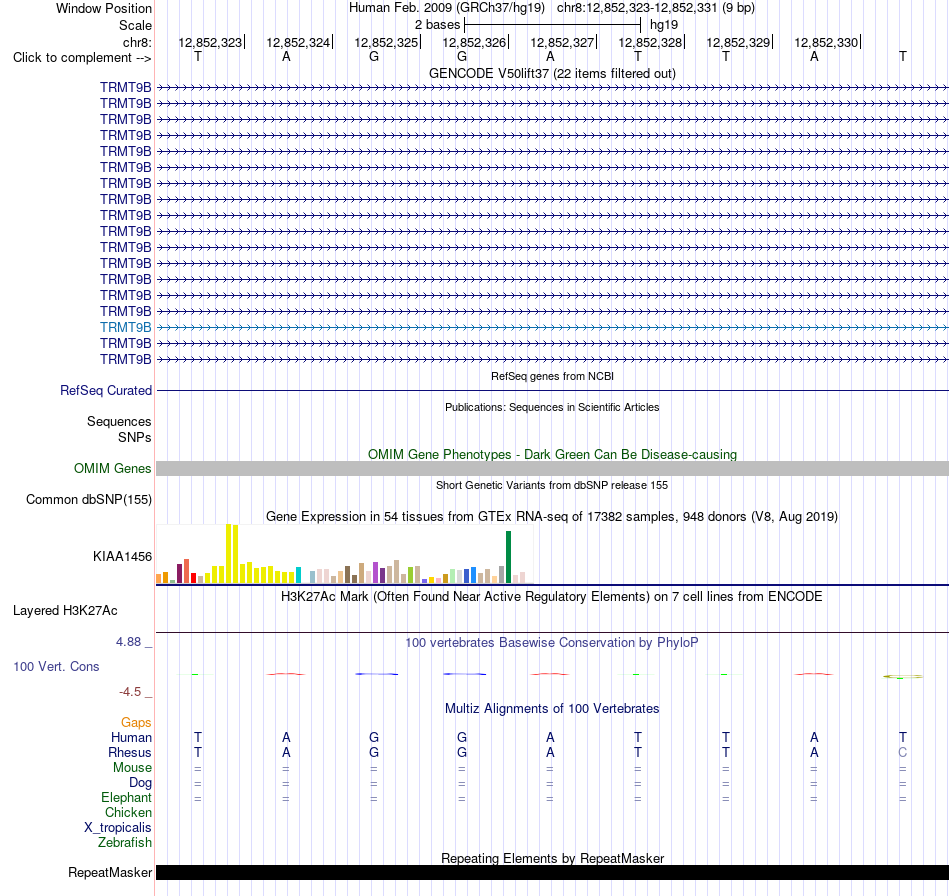Click the 4.88 PhyloP upper scale value
950x896 pixels.
[128, 642]
